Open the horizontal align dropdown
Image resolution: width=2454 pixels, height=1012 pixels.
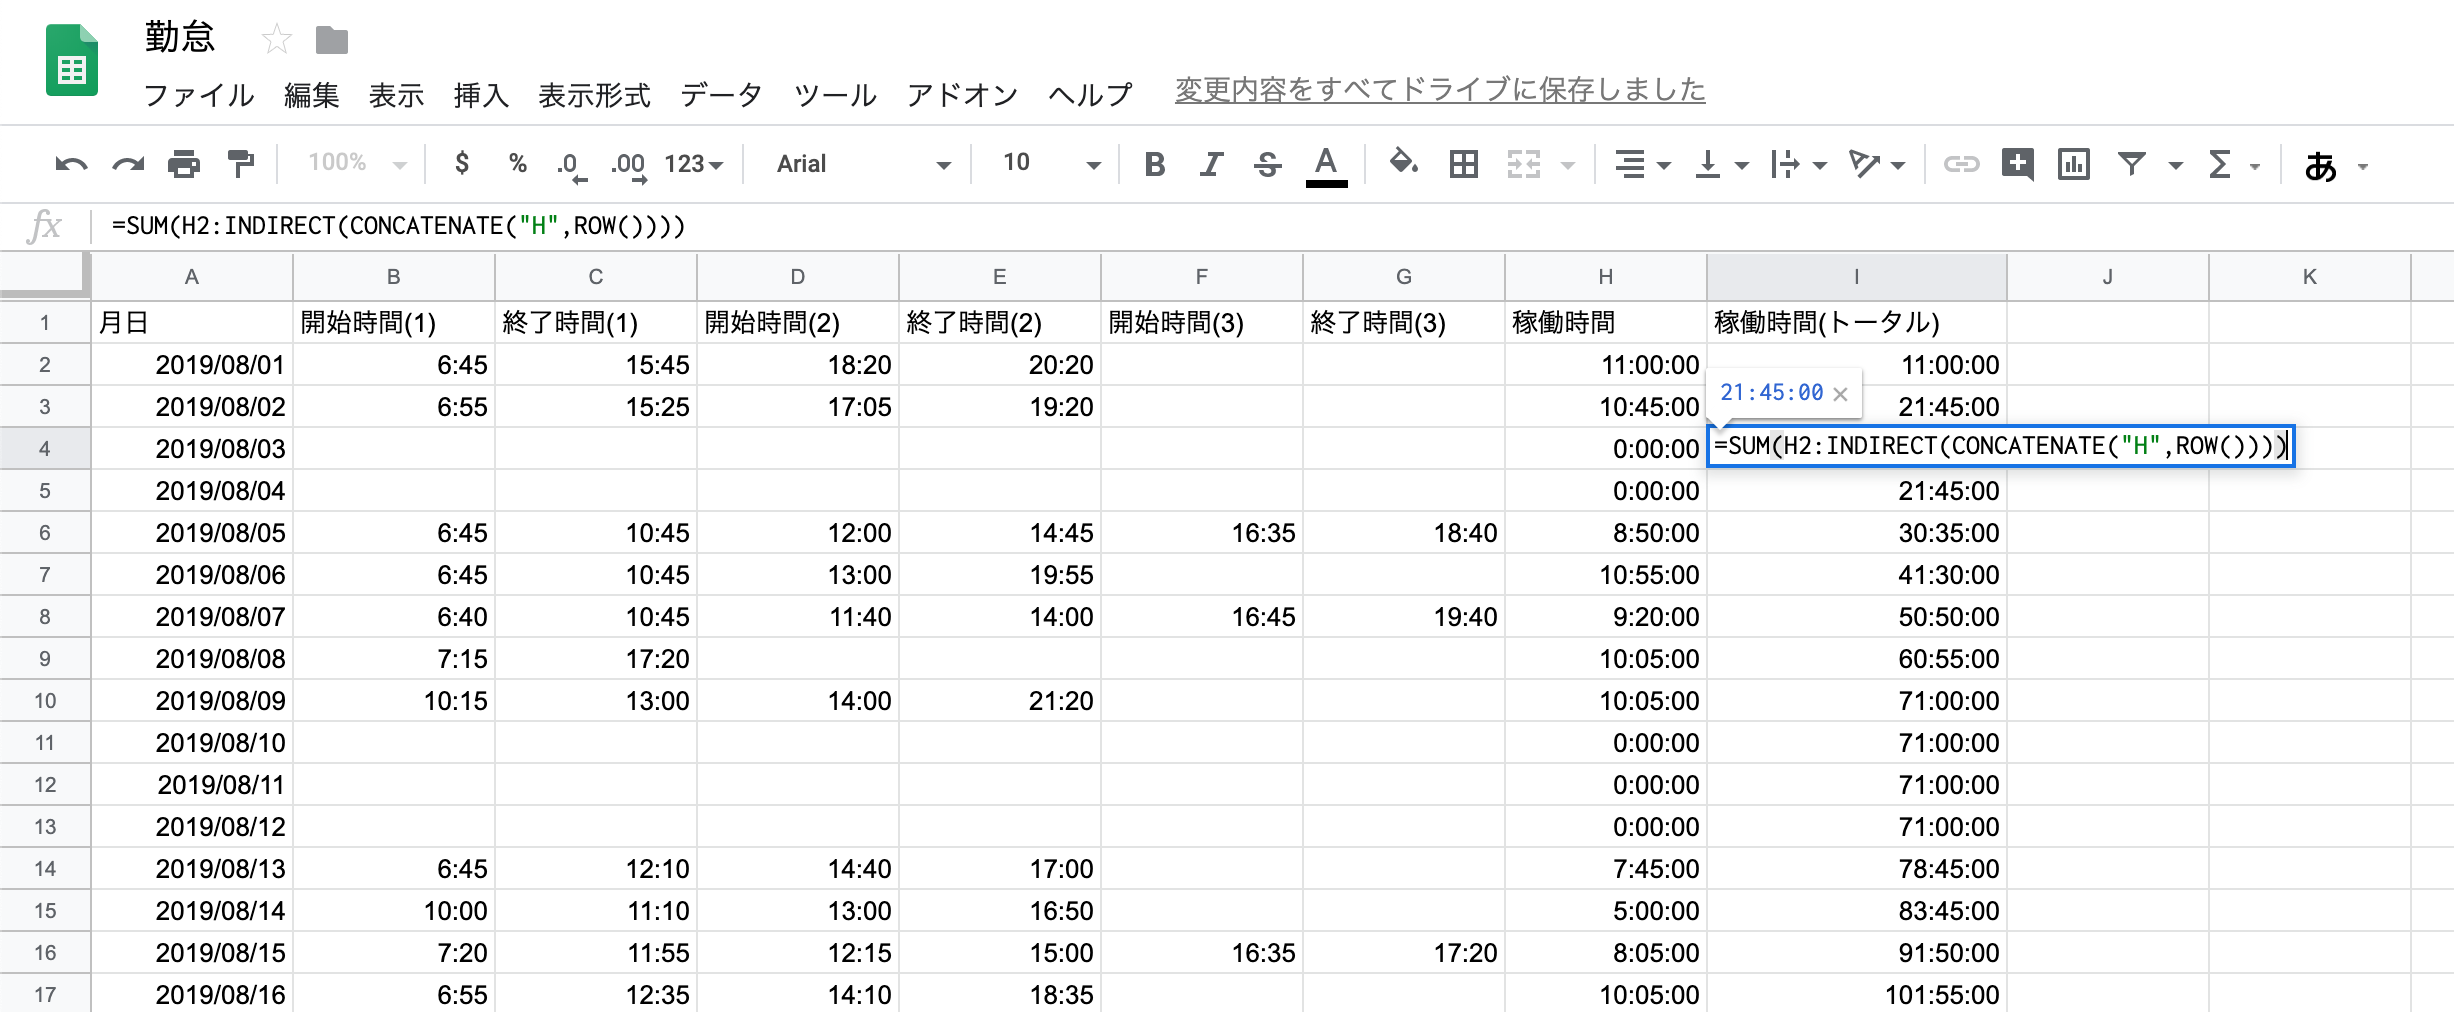[x=1642, y=164]
